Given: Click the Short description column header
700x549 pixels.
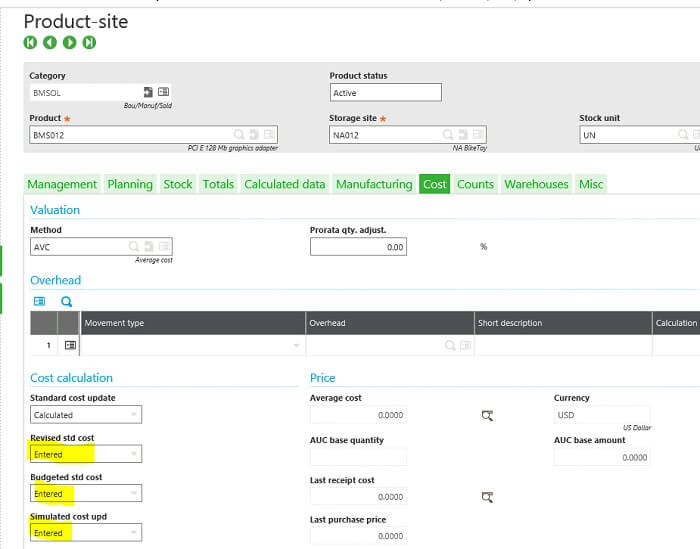Looking at the screenshot, I should [563, 323].
